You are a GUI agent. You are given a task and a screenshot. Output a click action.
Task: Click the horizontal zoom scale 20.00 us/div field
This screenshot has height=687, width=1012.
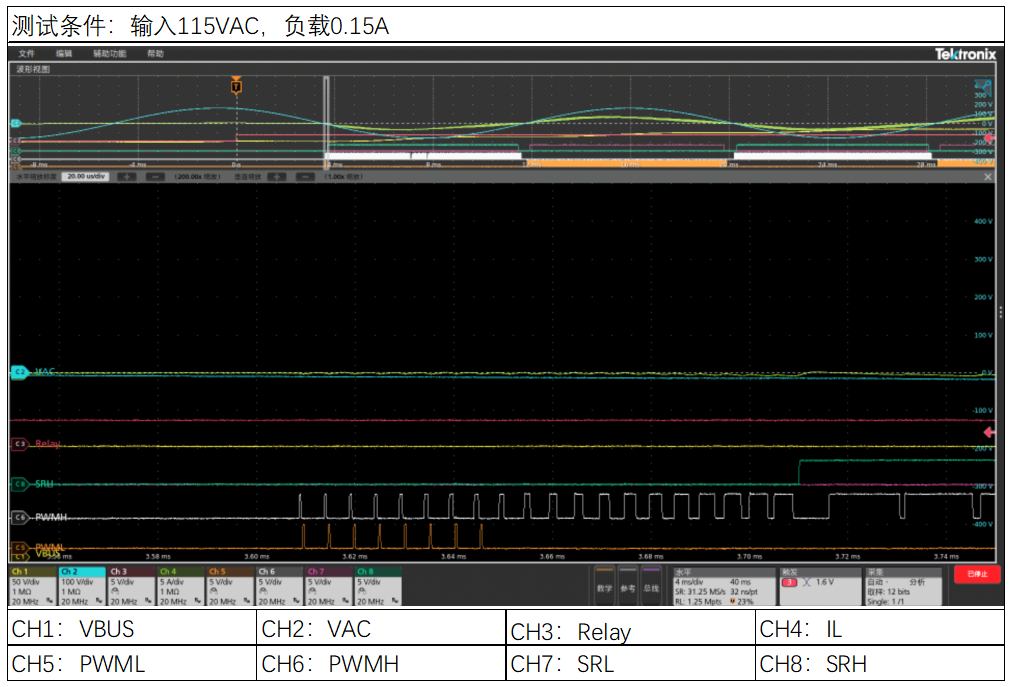click(86, 176)
